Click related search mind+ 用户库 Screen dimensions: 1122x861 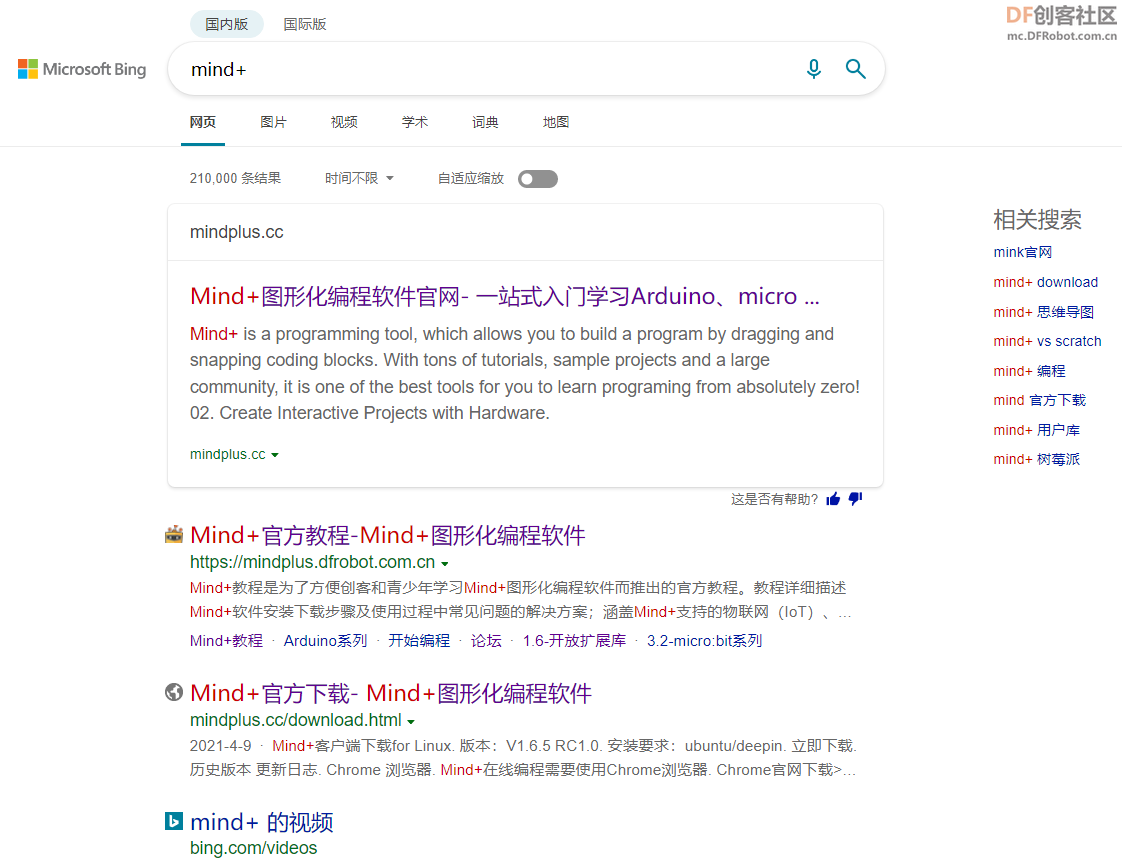pos(1036,430)
